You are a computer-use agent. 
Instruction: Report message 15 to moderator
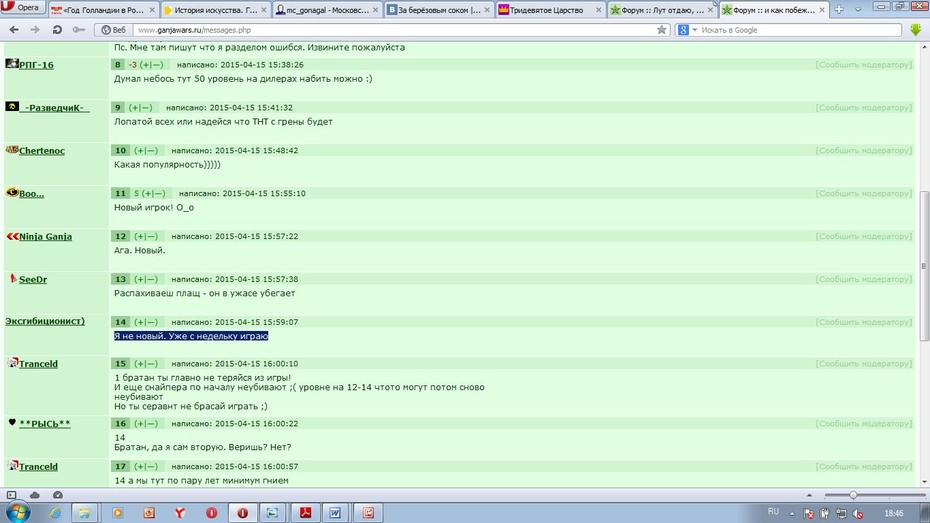click(x=864, y=363)
